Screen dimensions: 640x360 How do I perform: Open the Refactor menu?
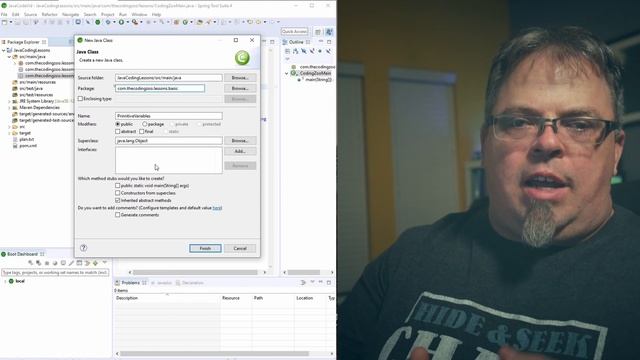49,14
